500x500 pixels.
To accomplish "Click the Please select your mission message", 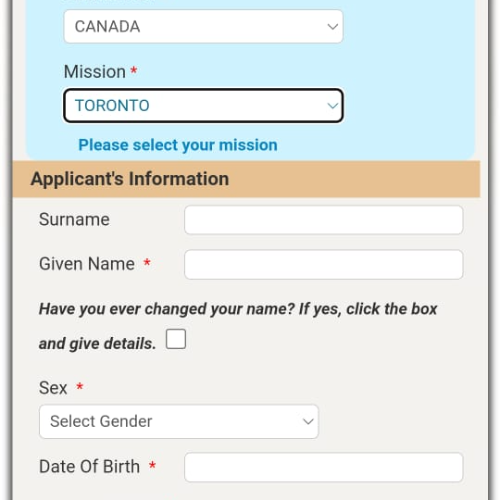I will [178, 145].
